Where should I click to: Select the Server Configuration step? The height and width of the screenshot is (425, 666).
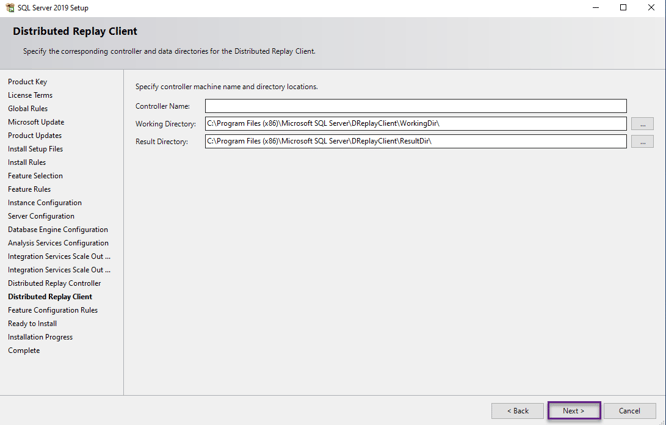(41, 216)
